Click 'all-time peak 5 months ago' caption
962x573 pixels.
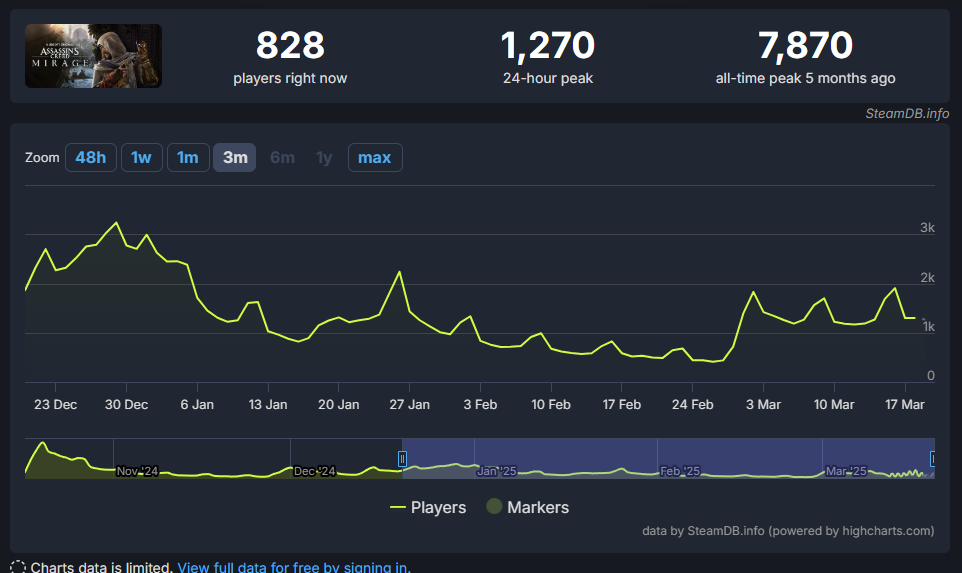point(806,79)
